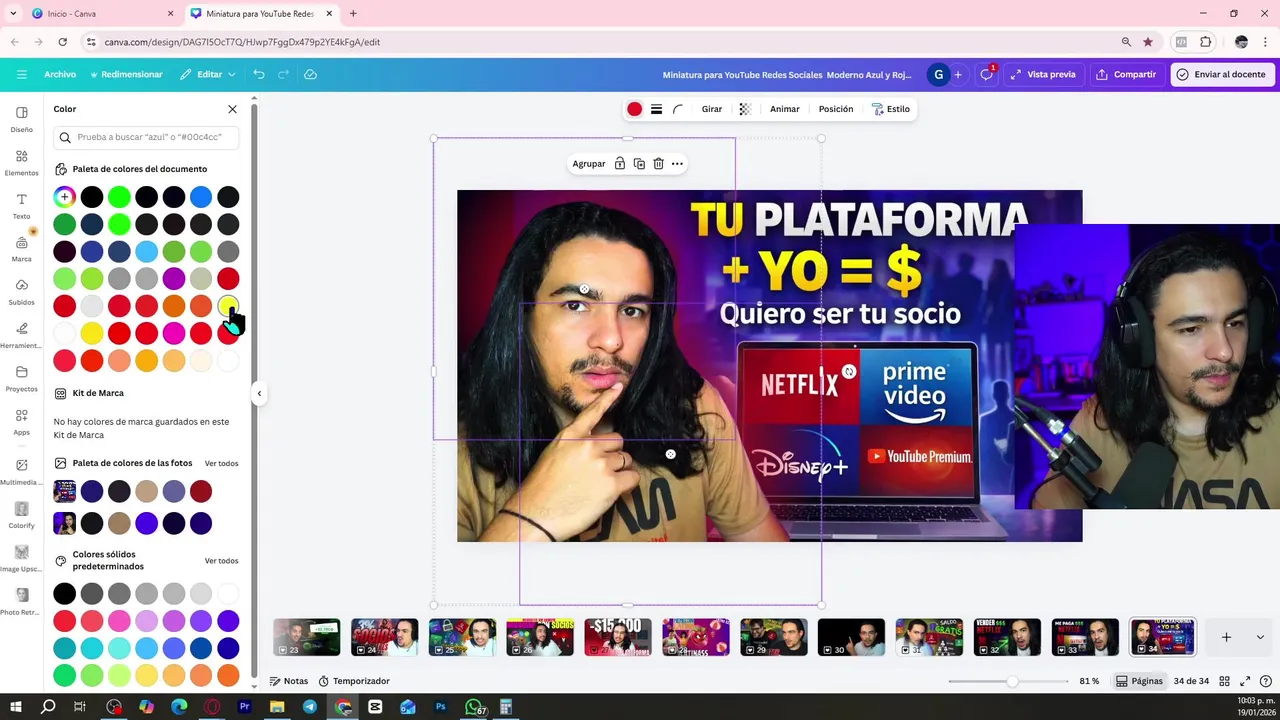This screenshot has width=1280, height=720.
Task: Open the grid view icon in footer
Action: tap(1224, 681)
